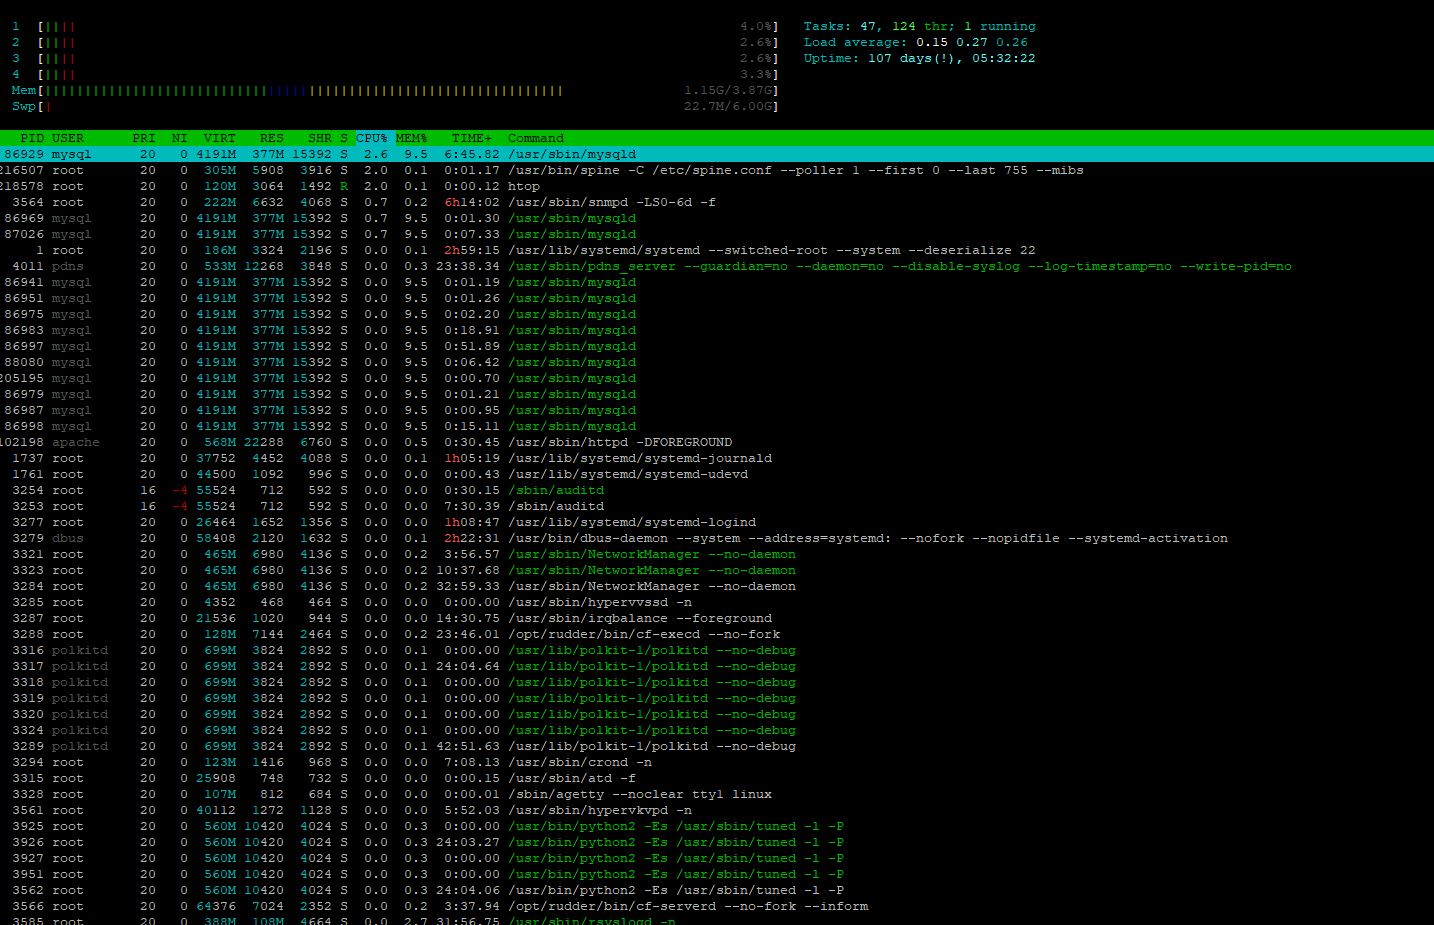Sort by the VIRT column header
The width and height of the screenshot is (1434, 925).
(x=220, y=138)
